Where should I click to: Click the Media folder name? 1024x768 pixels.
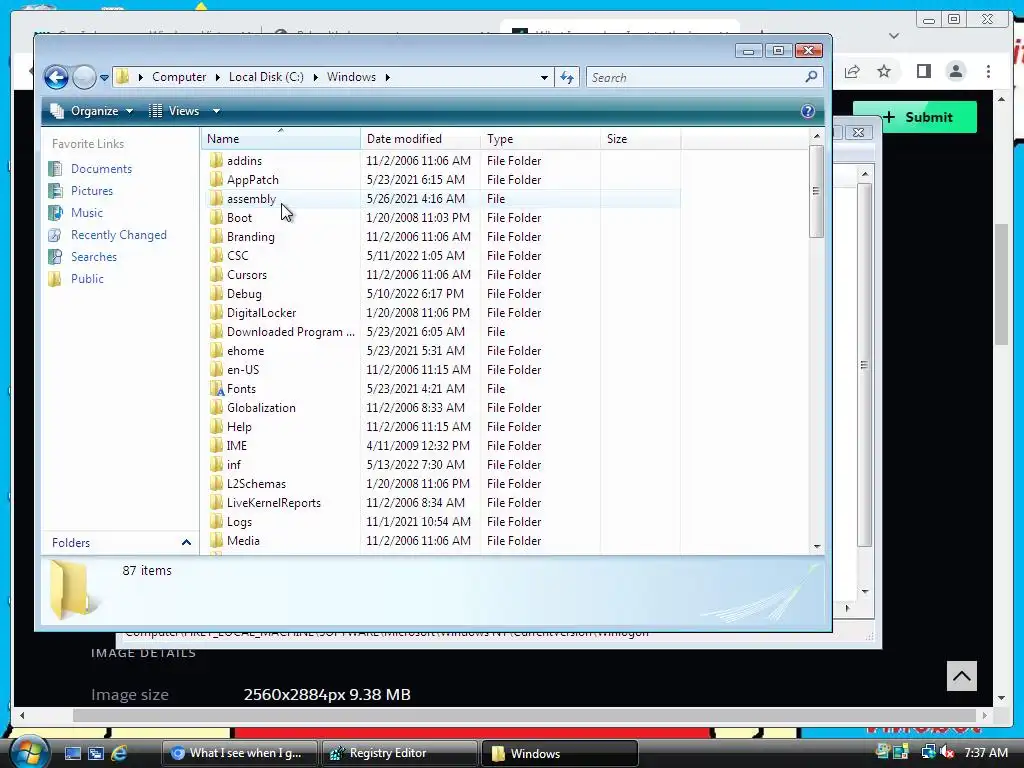pos(243,541)
